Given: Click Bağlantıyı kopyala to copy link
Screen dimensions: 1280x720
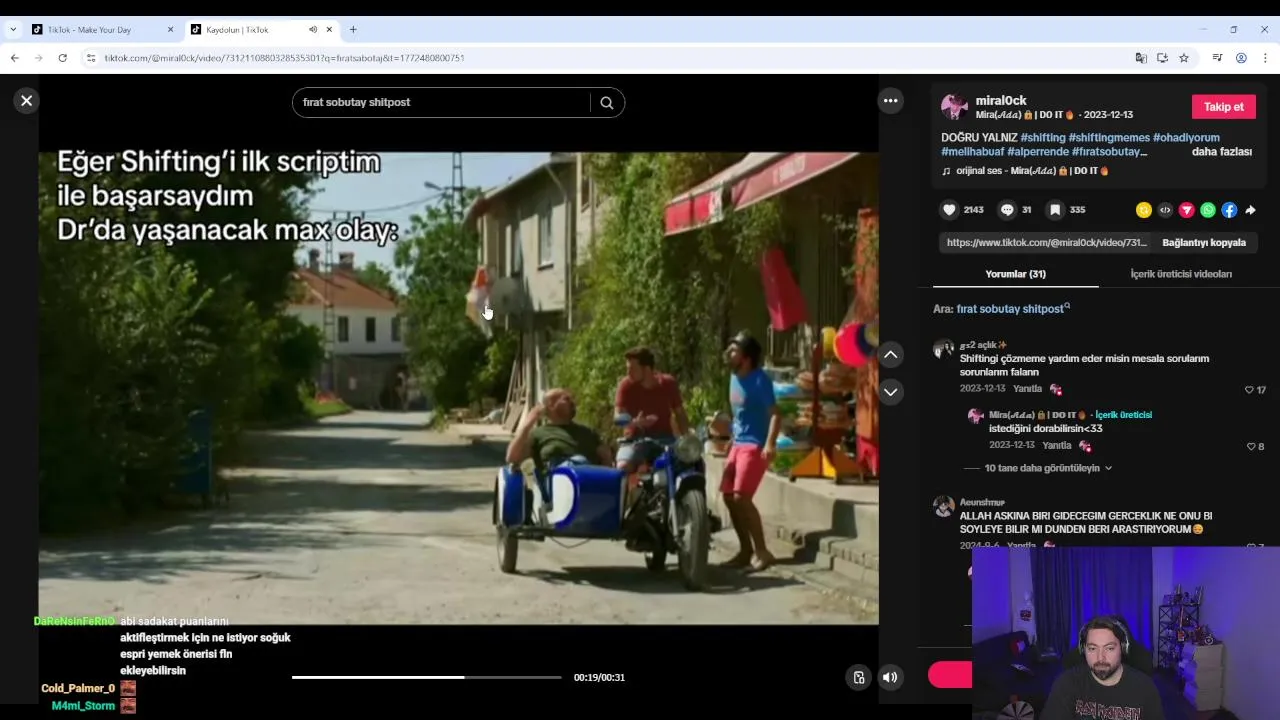Looking at the screenshot, I should click(x=1204, y=242).
